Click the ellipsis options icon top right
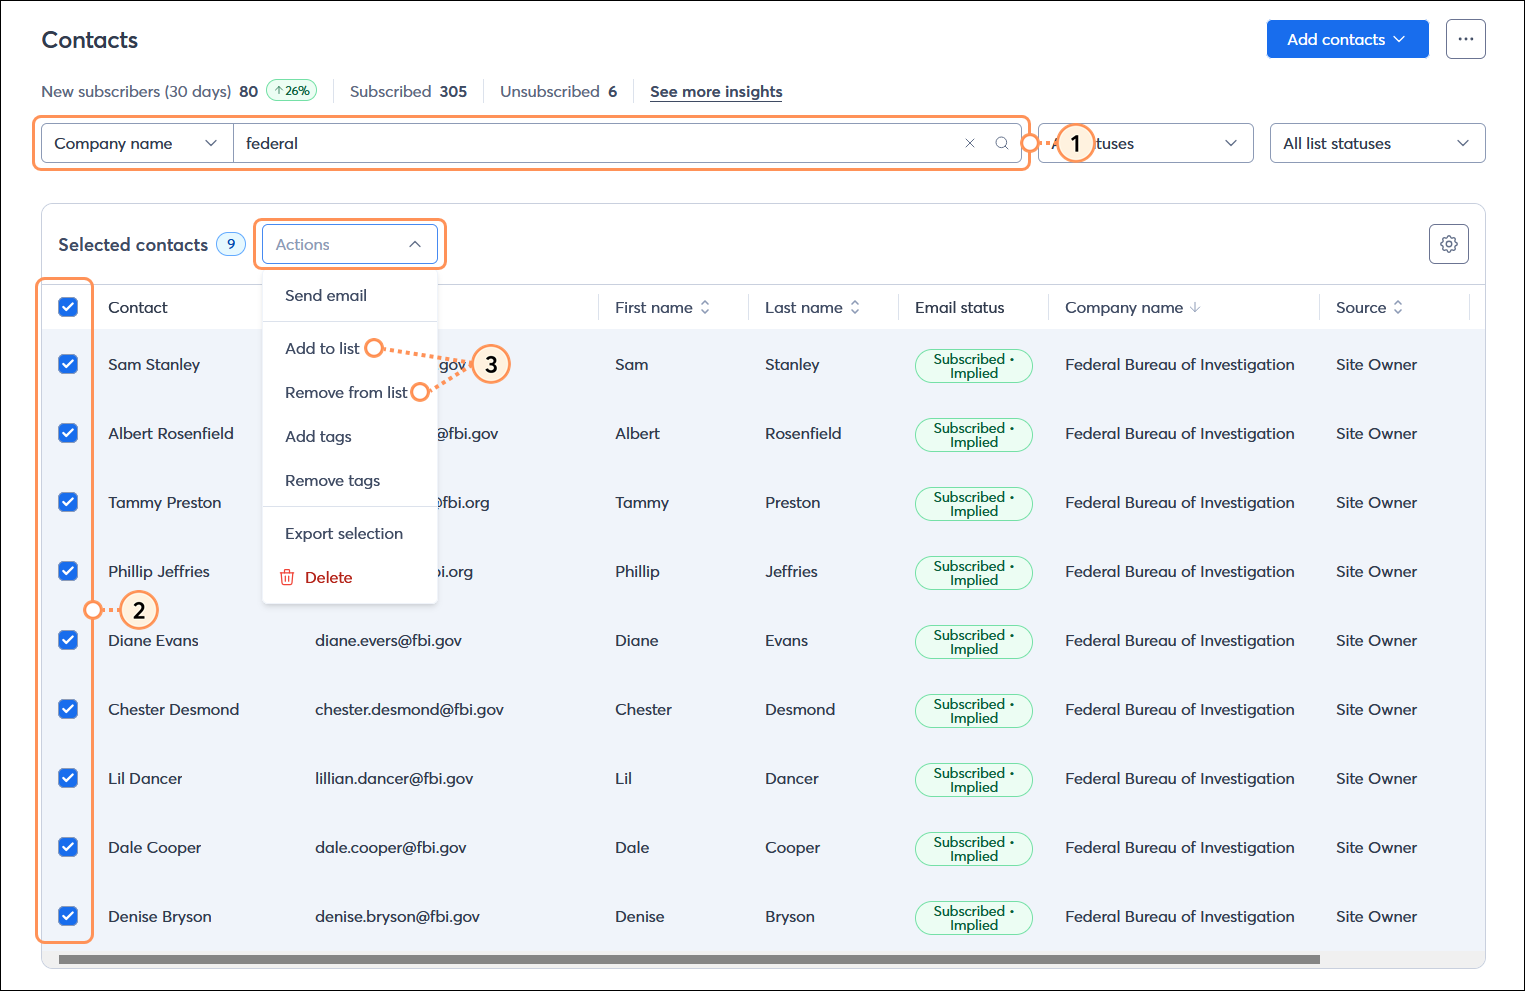Screen dimensions: 1525x991 (1465, 39)
